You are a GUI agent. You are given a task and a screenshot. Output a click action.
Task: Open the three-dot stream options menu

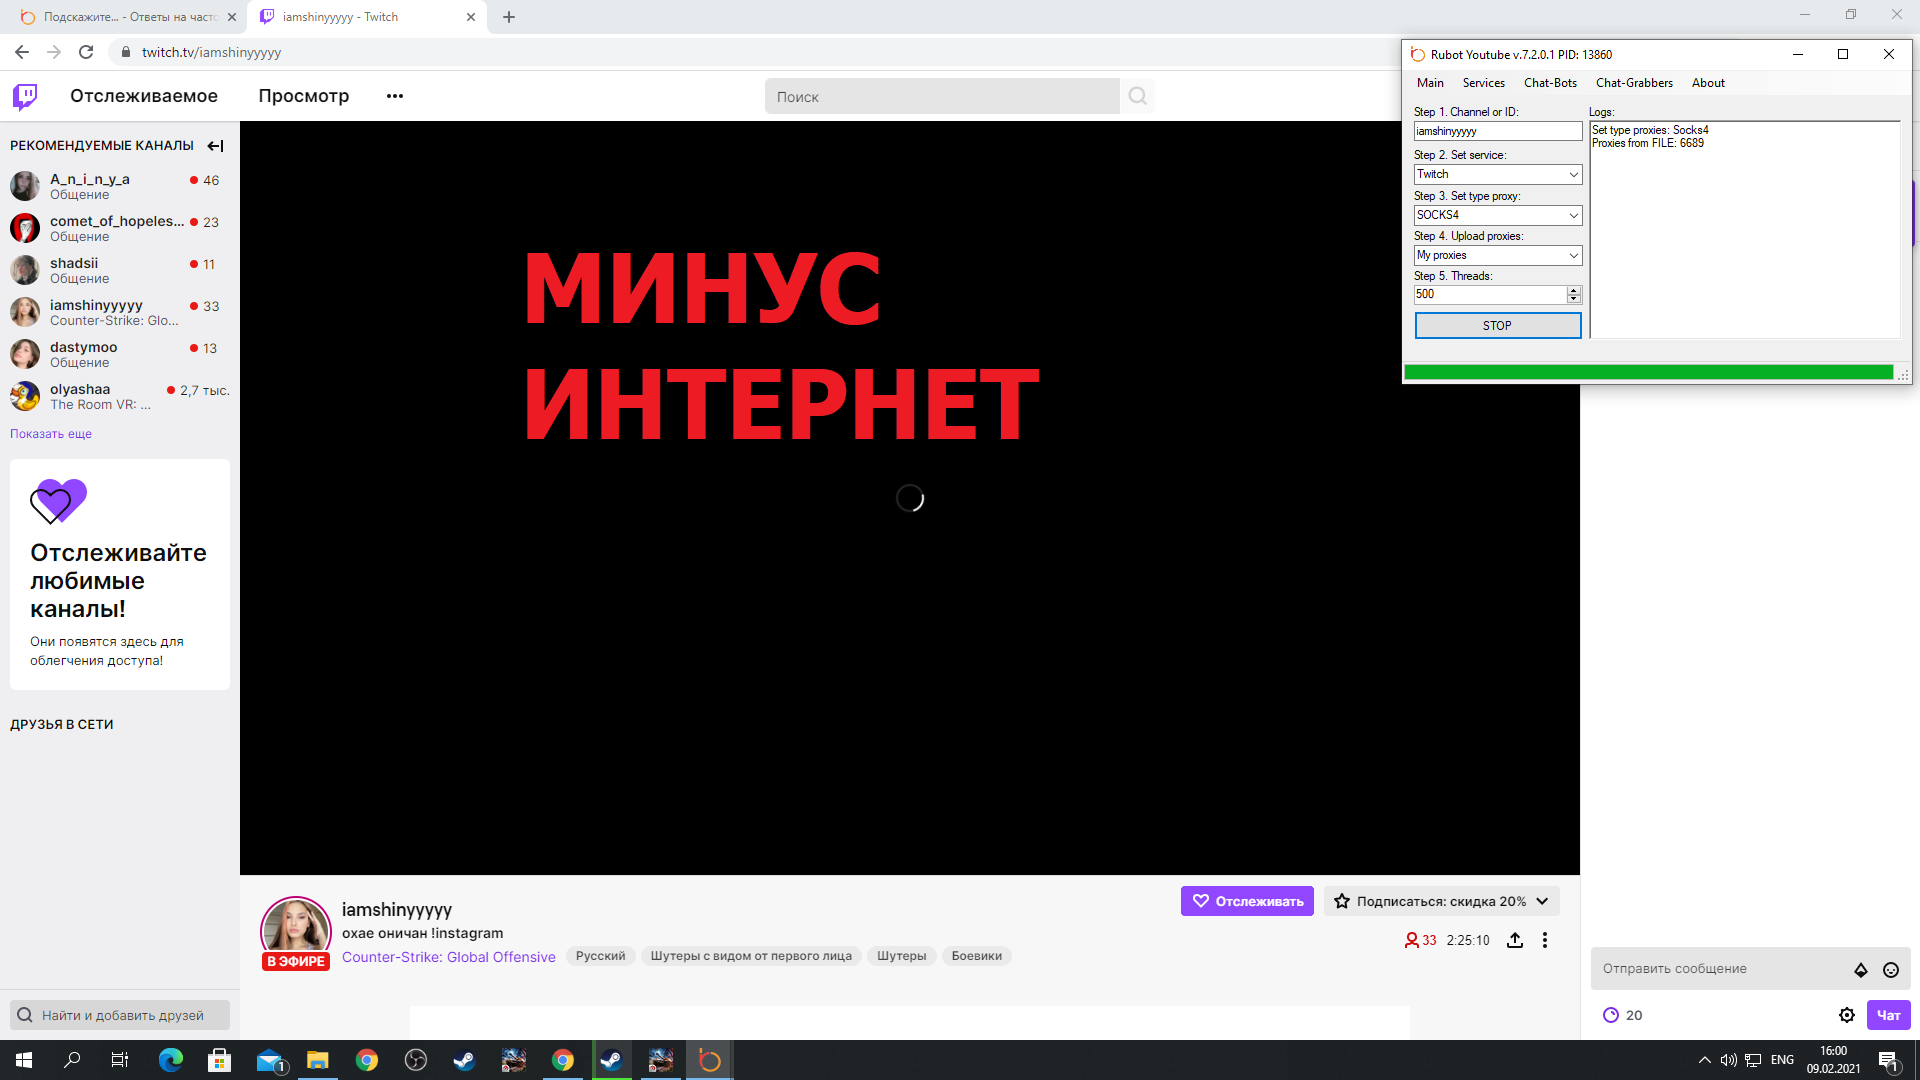coord(1545,940)
